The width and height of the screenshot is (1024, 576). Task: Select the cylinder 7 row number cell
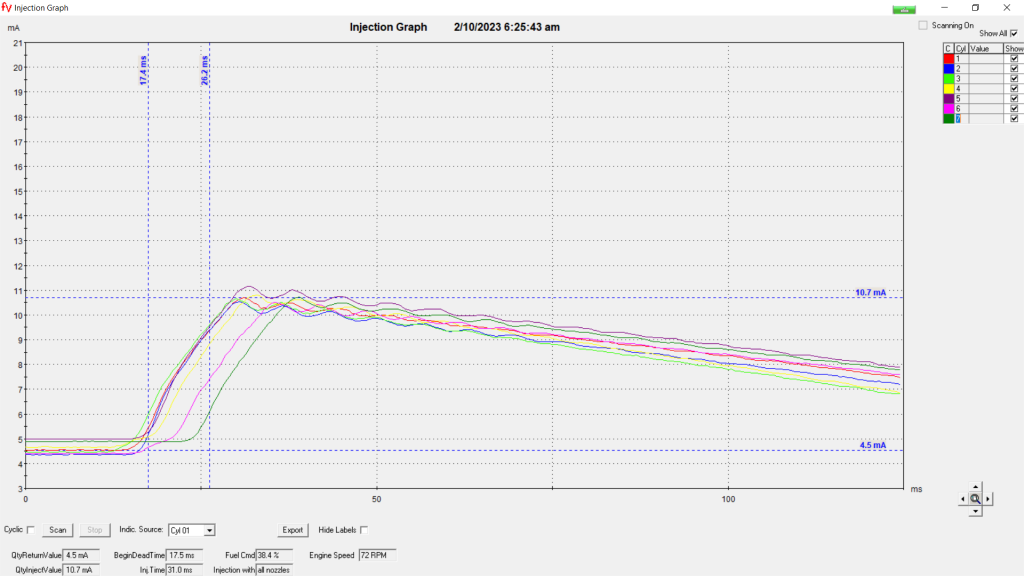[959, 118]
